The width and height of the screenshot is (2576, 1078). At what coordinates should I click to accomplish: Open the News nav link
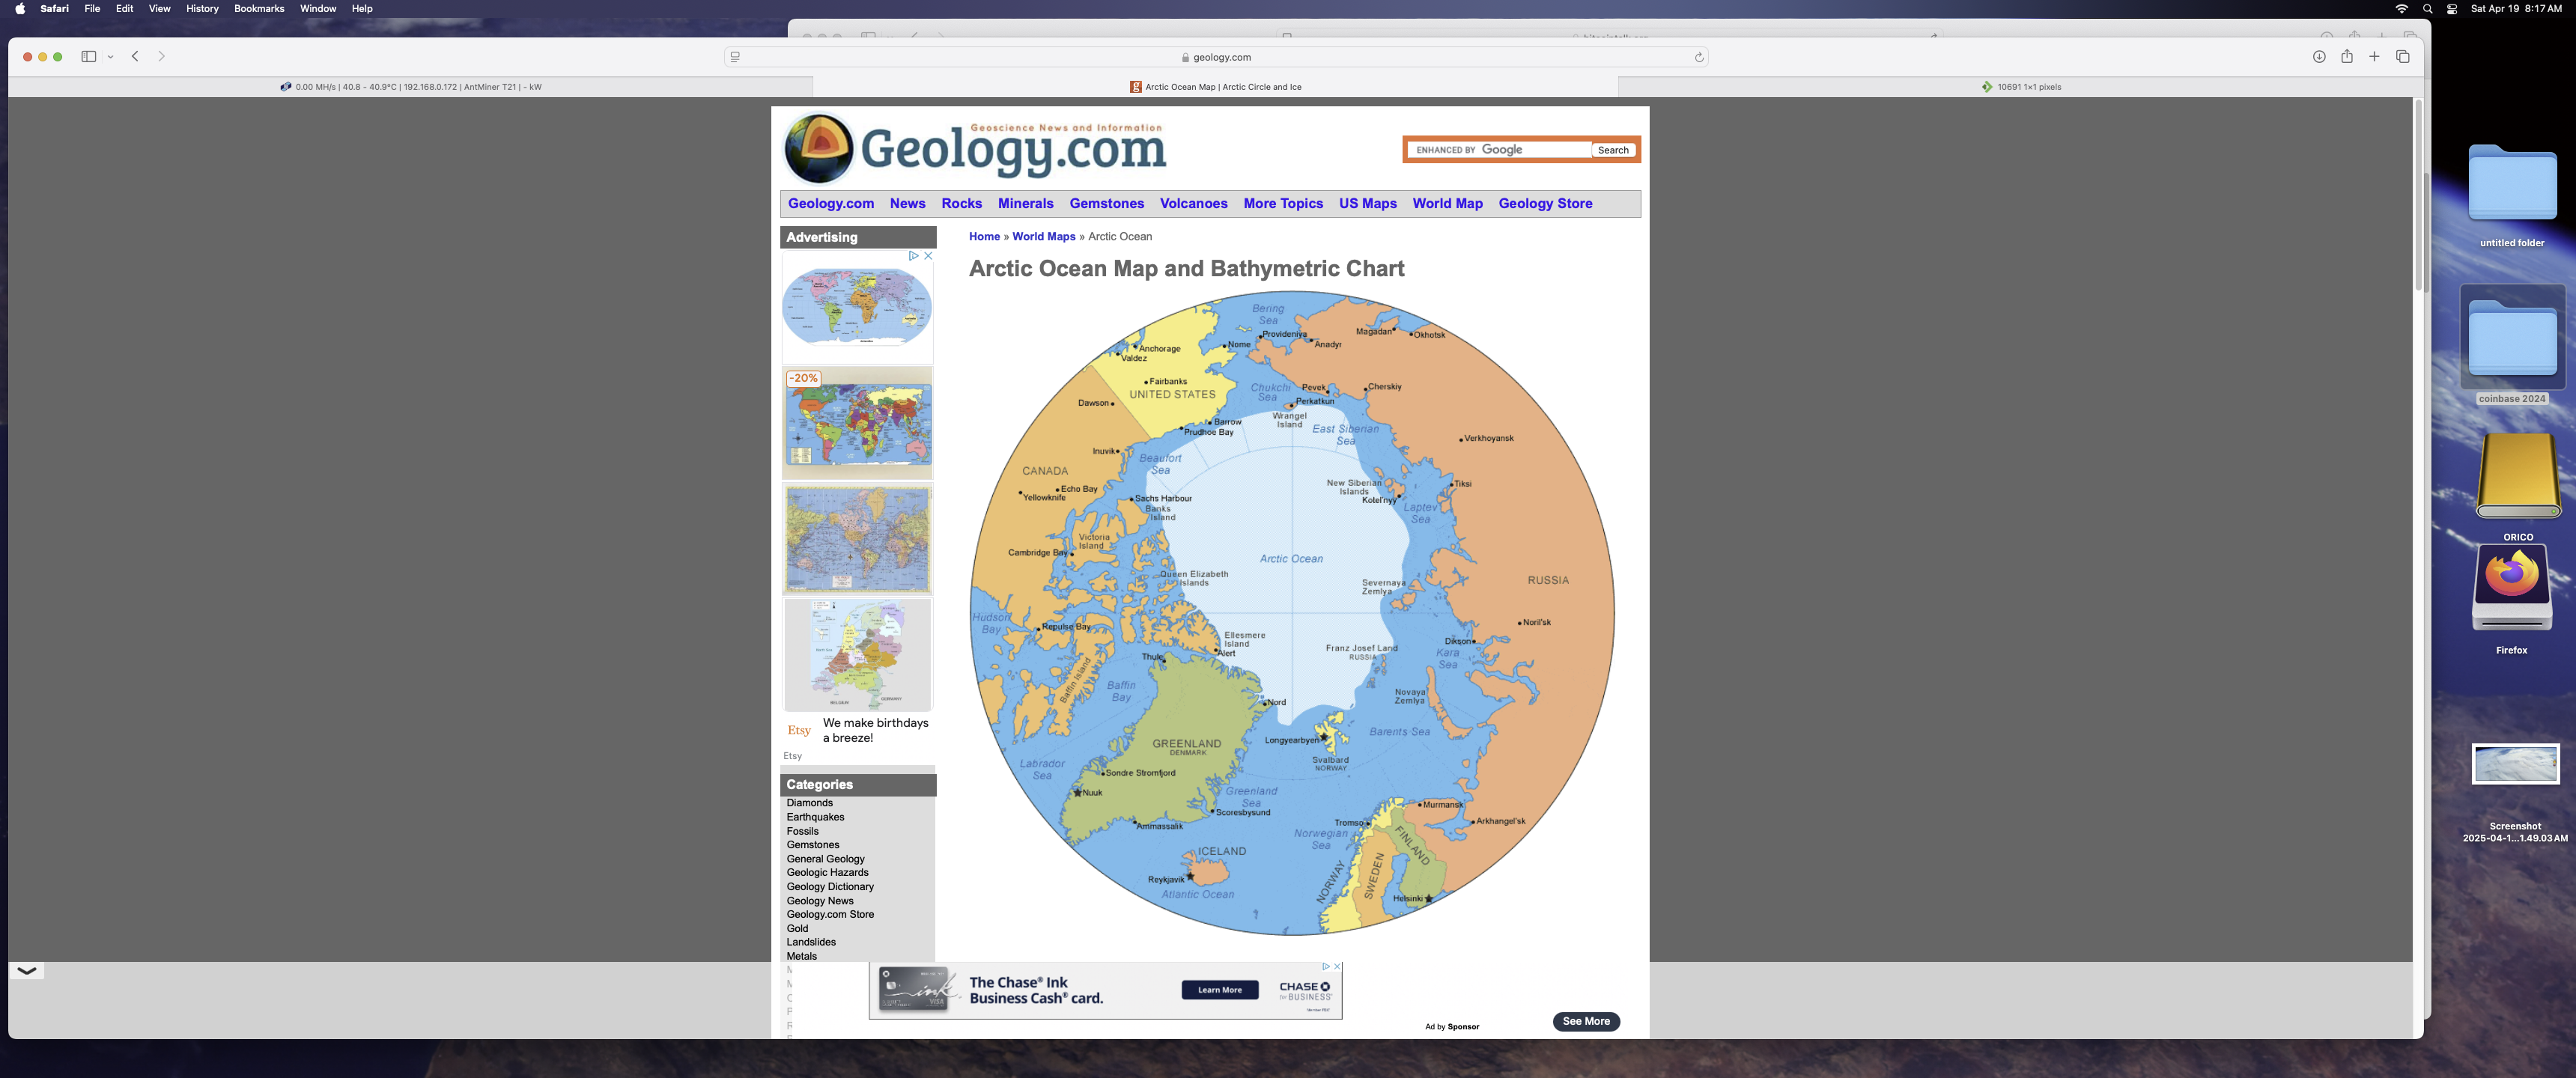[x=907, y=203]
